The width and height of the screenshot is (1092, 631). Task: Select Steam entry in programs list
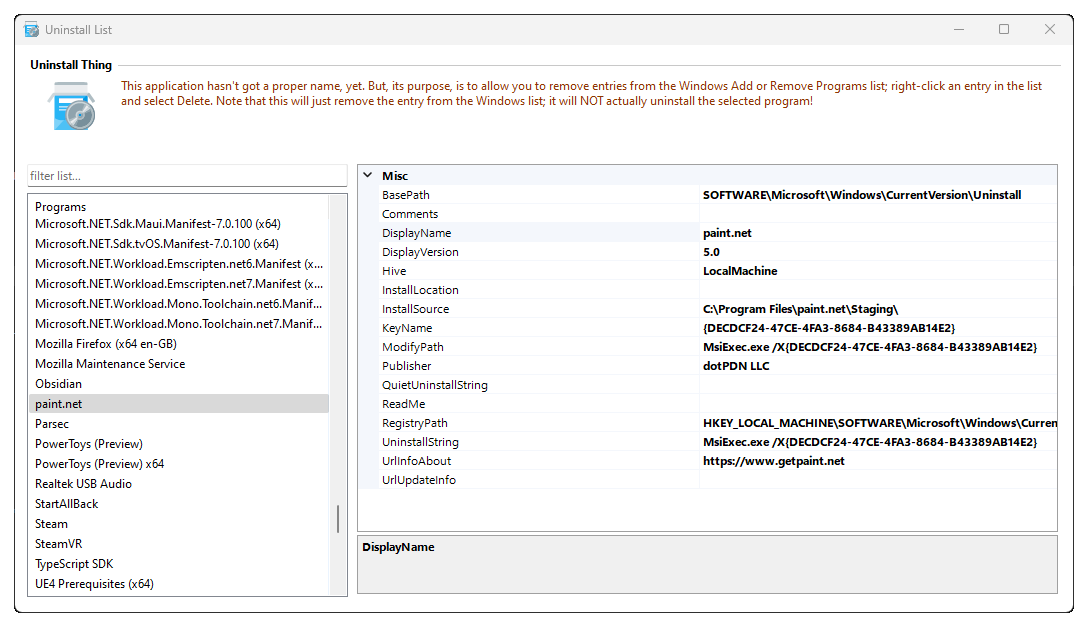click(52, 524)
